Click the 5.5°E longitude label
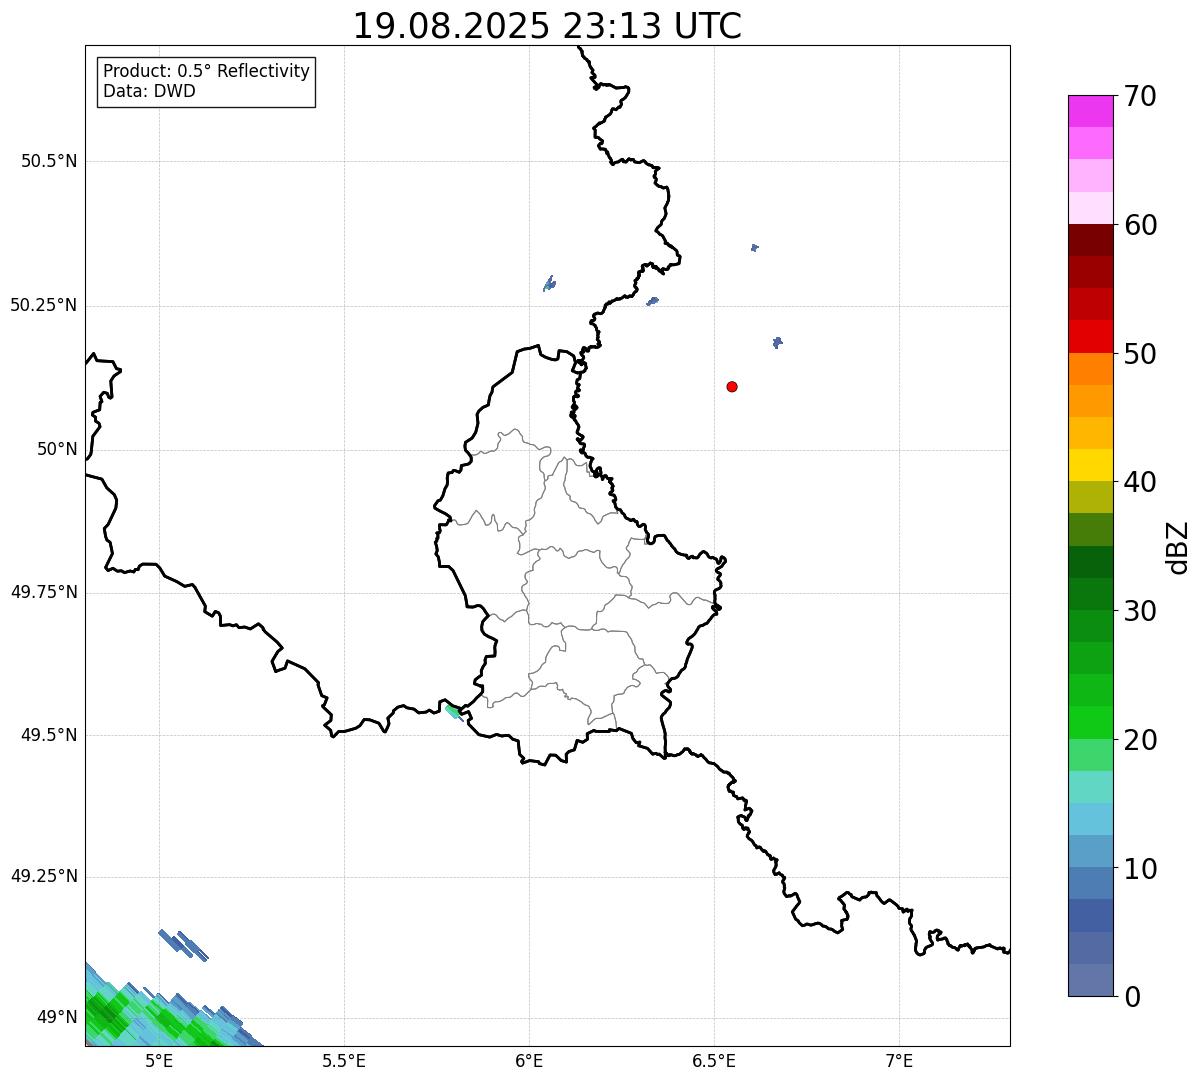This screenshot has height=1081, width=1202. coord(344,1061)
